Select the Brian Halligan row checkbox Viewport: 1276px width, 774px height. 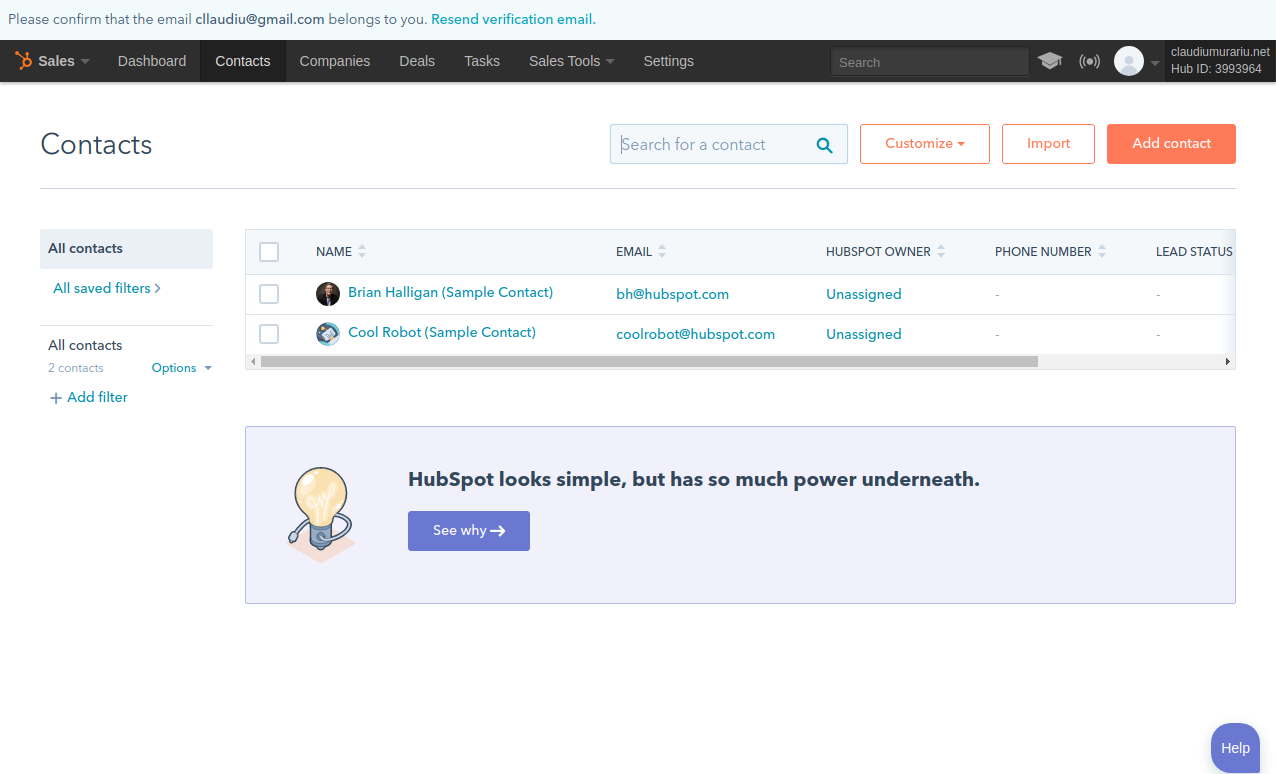pyautogui.click(x=269, y=294)
